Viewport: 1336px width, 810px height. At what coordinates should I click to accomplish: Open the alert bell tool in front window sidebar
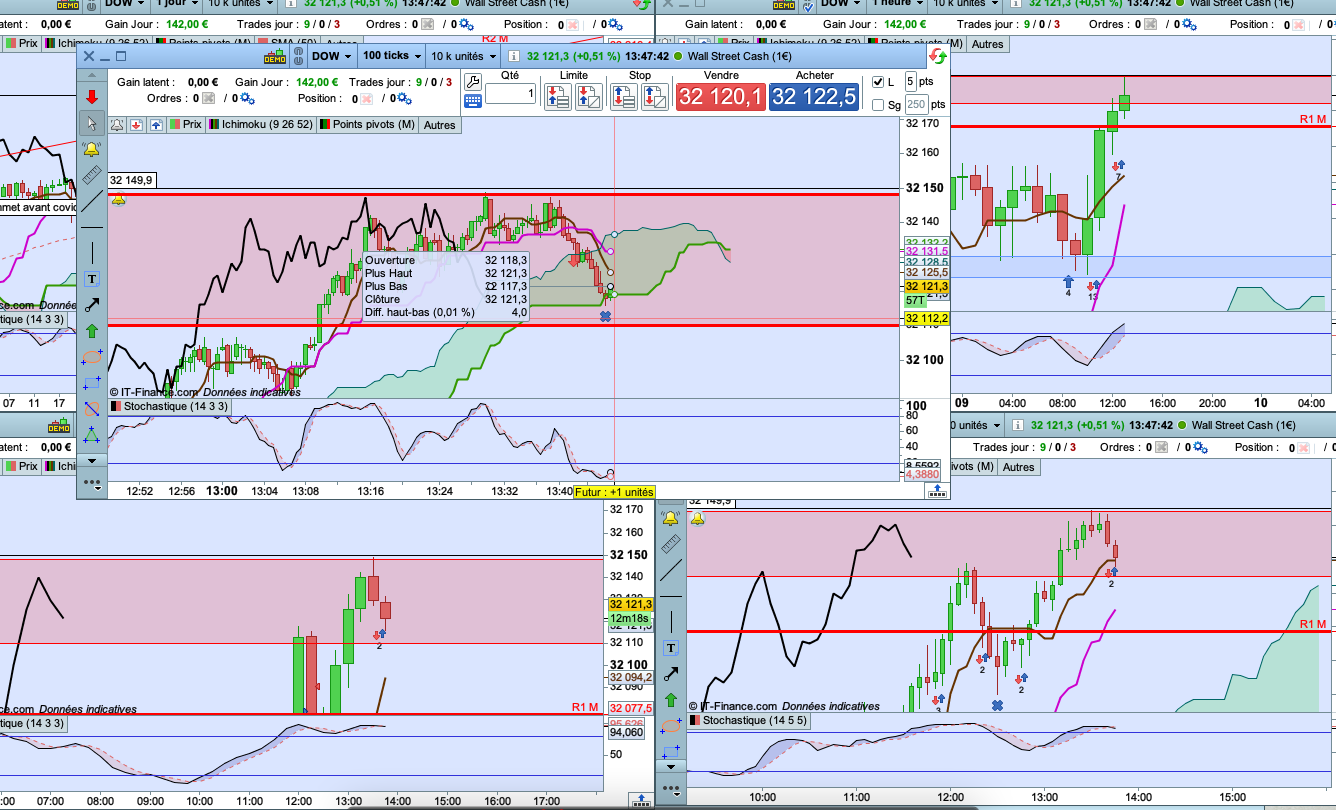(x=91, y=150)
